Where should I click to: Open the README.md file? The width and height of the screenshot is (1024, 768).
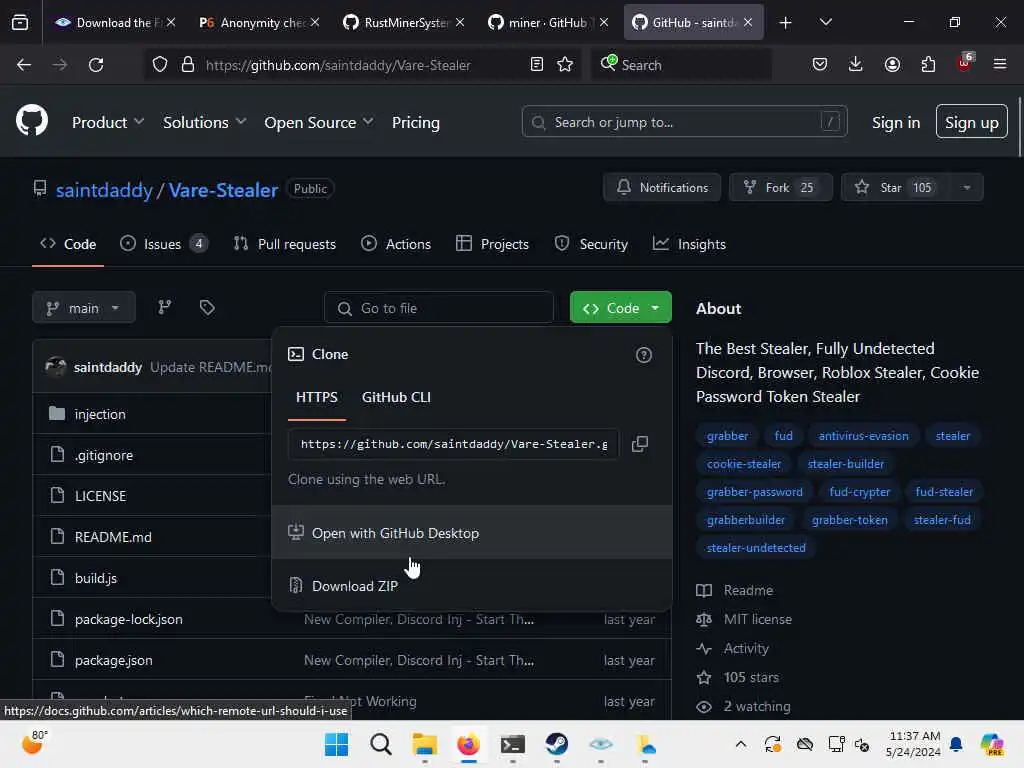point(113,537)
